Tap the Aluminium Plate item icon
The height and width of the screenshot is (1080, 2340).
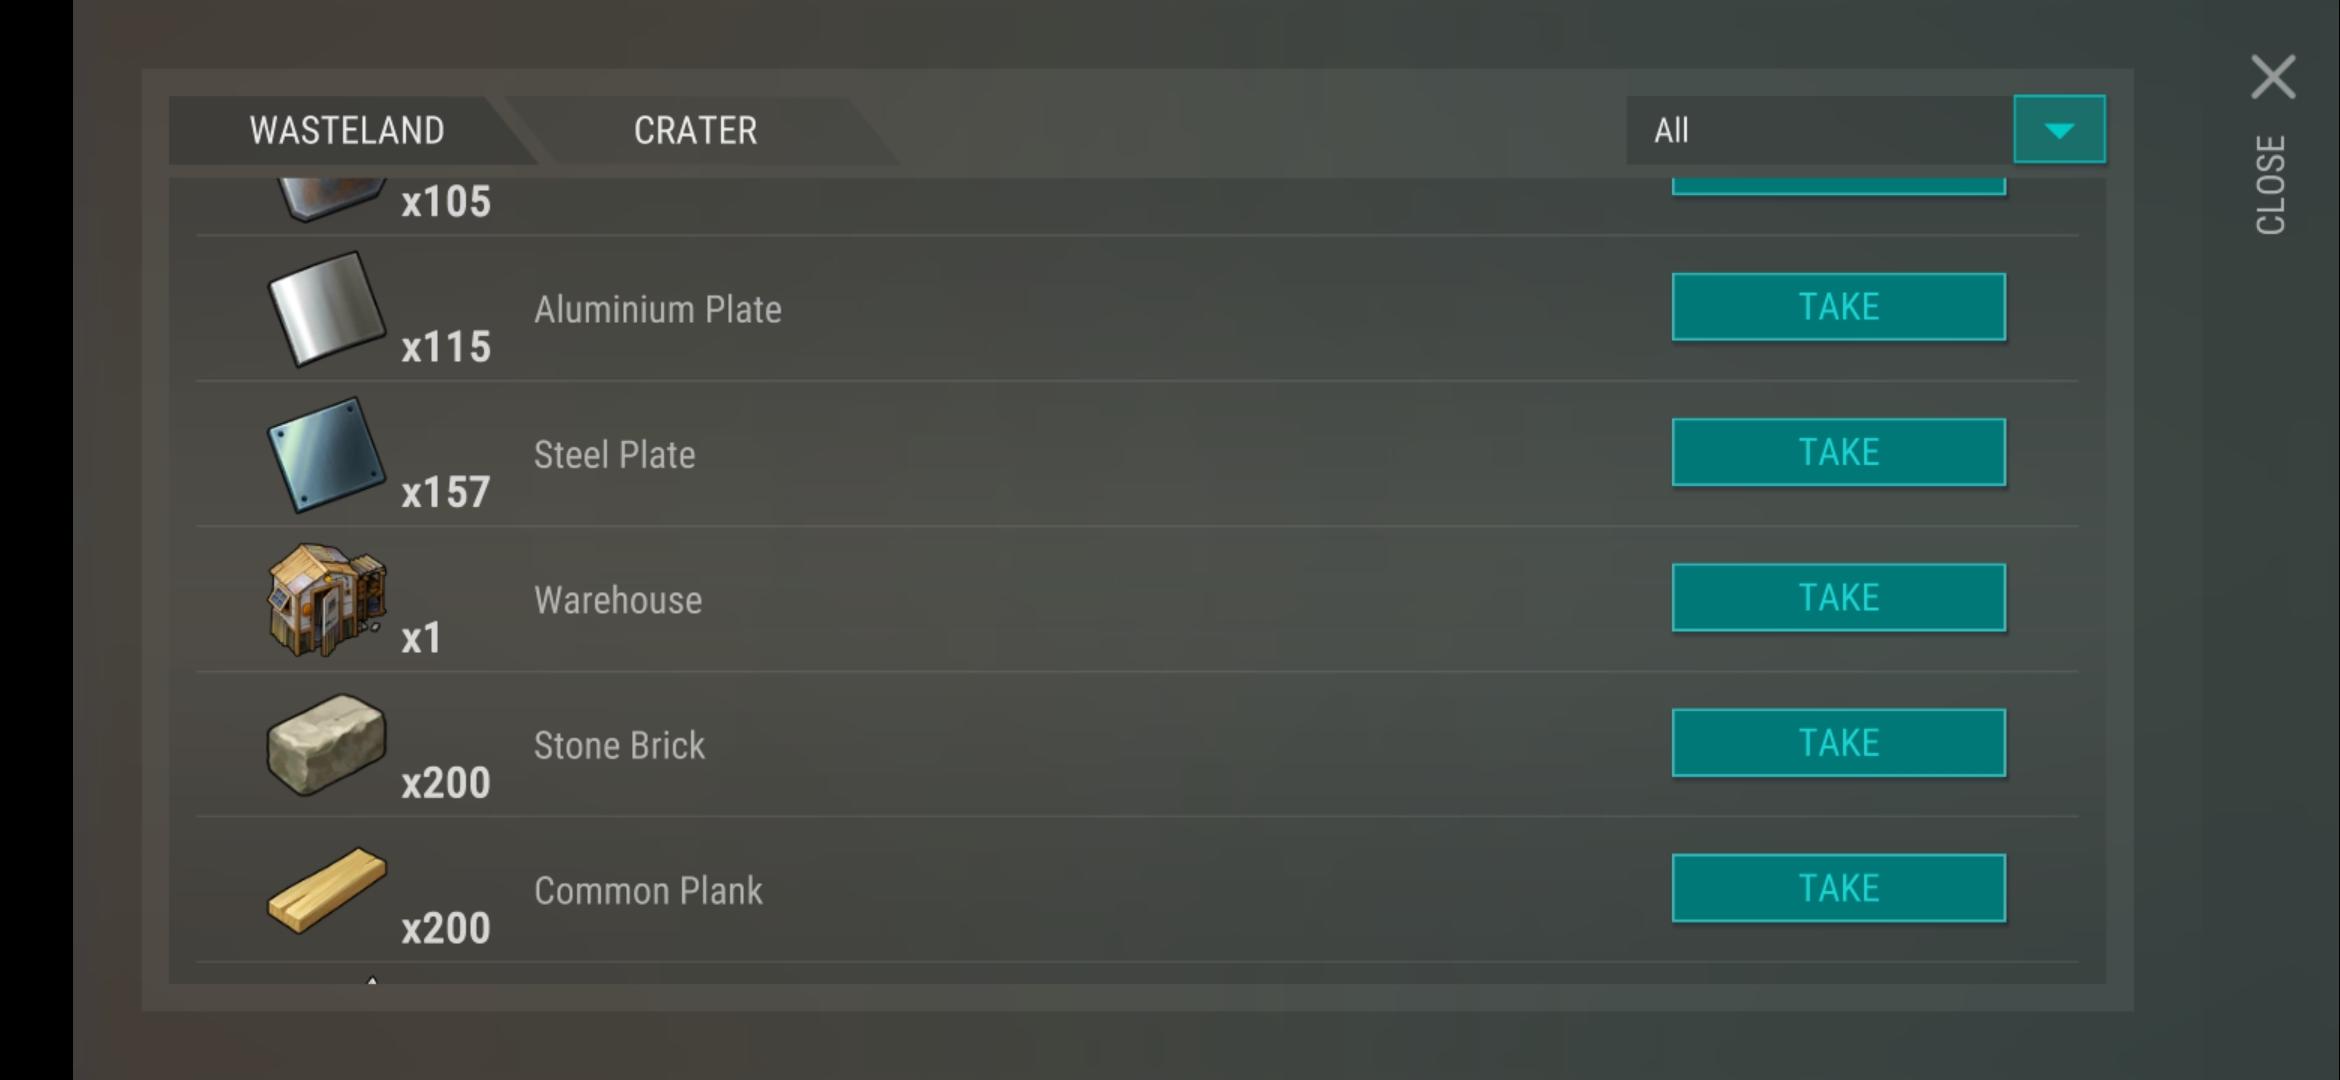click(x=326, y=309)
